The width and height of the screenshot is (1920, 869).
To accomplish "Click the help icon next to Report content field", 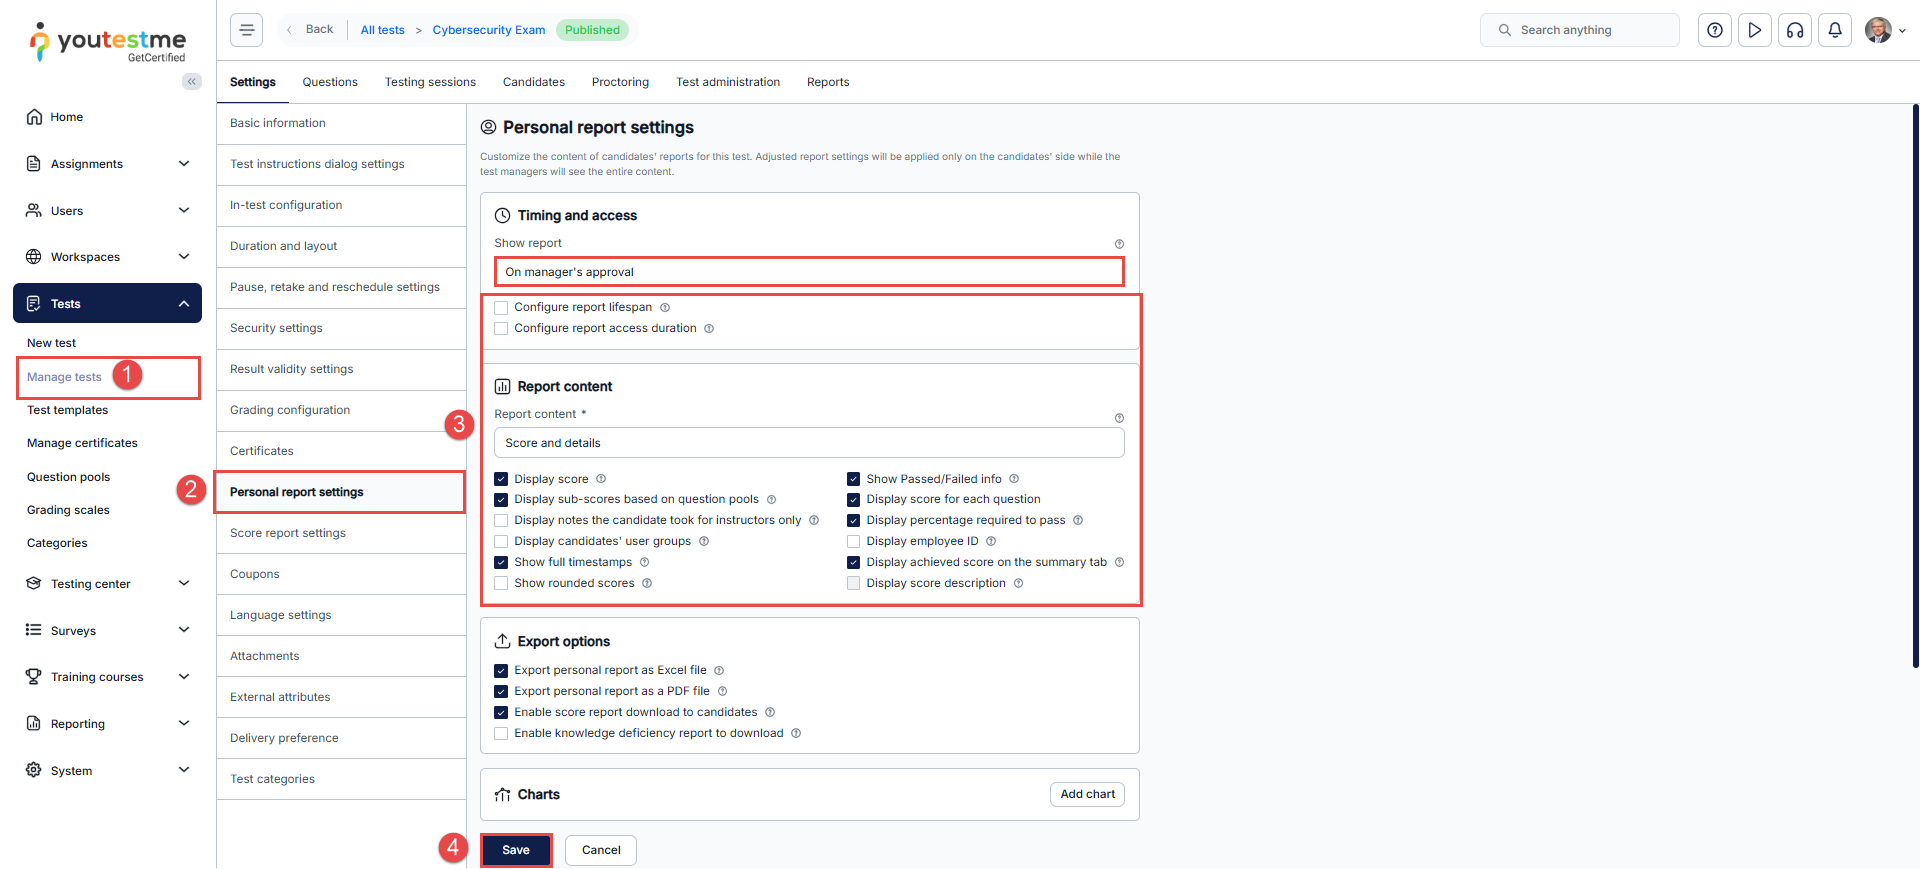I will coord(1119,418).
